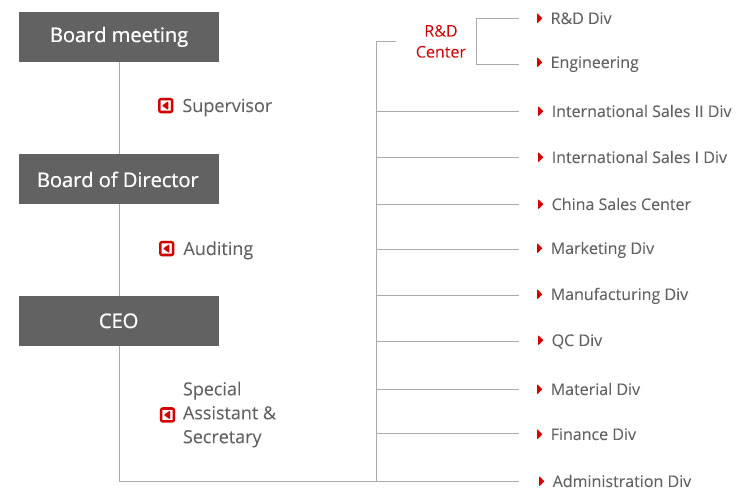Open the Manufacturing Div link
The width and height of the screenshot is (750, 500).
coord(619,295)
